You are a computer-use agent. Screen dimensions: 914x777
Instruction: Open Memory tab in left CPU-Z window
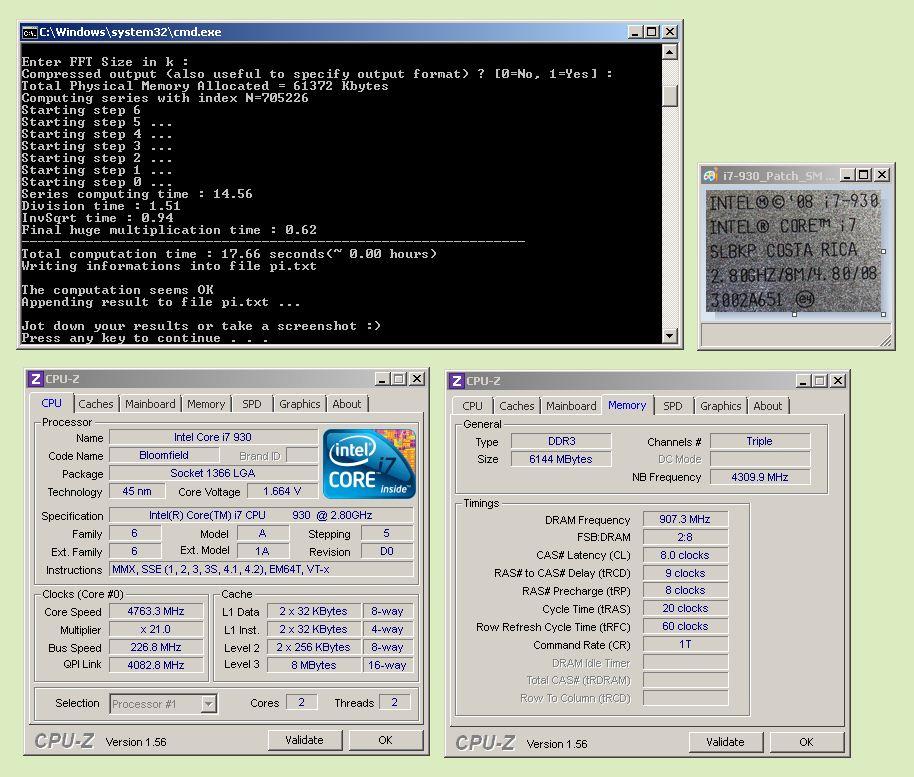tap(206, 404)
